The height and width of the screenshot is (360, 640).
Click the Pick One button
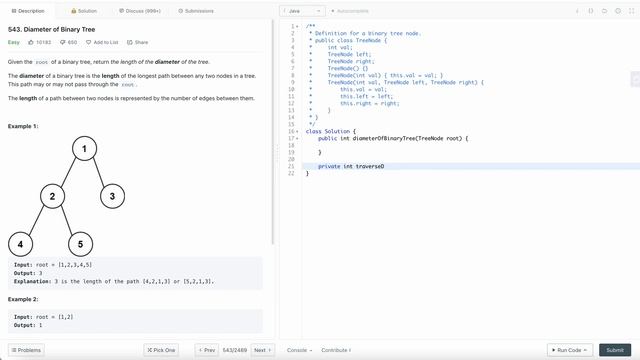coord(161,350)
